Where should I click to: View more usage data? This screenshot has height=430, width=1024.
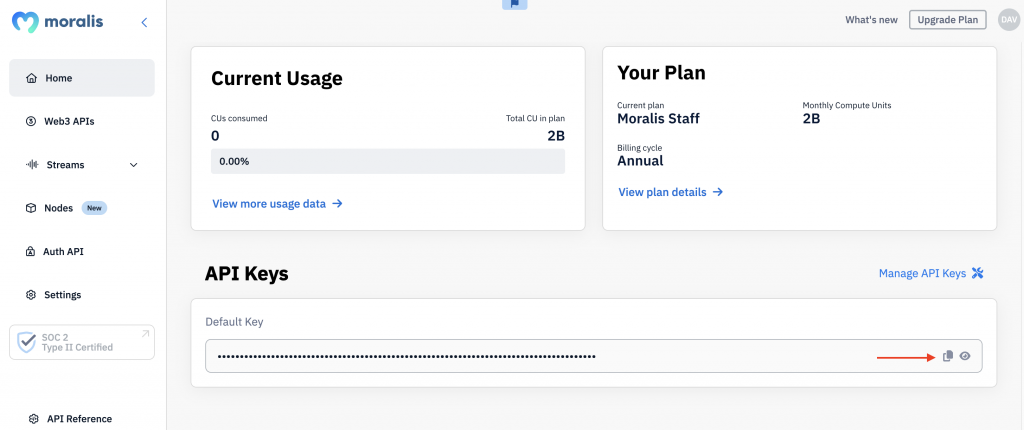[278, 203]
